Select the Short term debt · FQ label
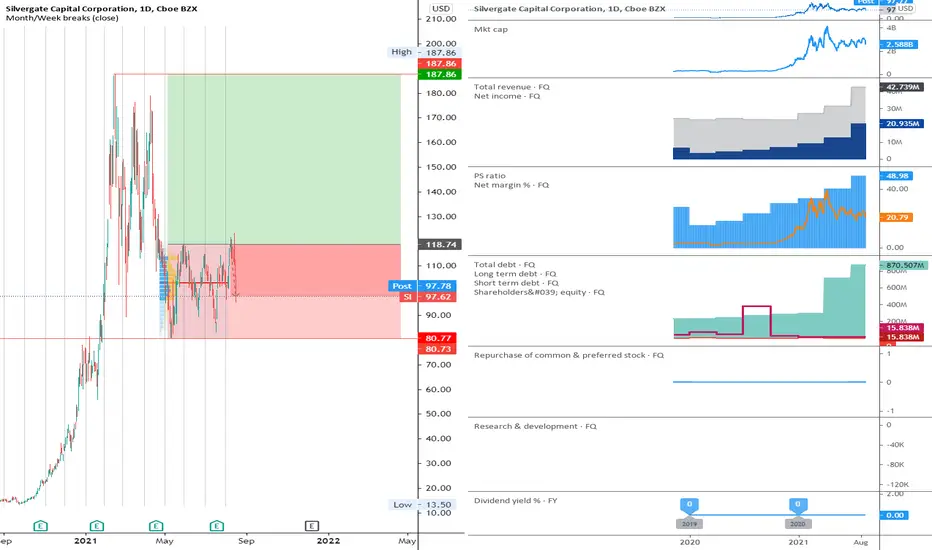 tap(517, 283)
